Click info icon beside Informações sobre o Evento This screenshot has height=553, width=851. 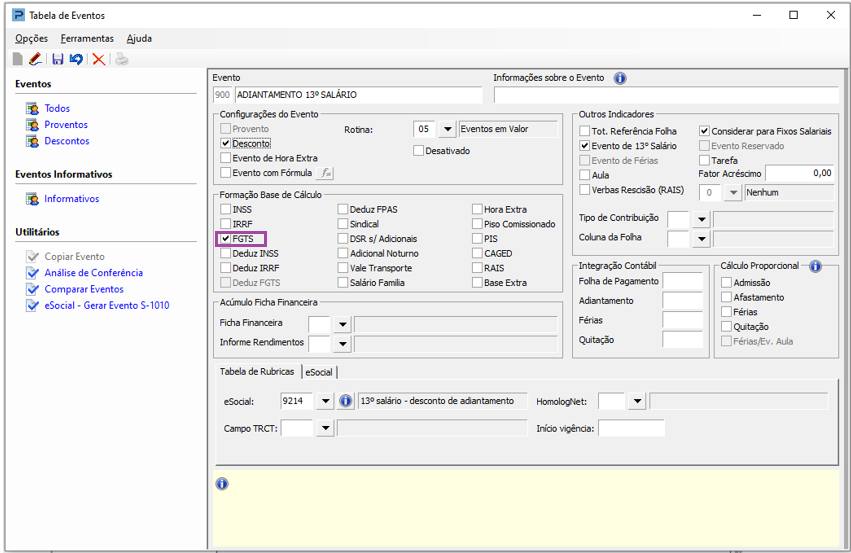point(620,78)
